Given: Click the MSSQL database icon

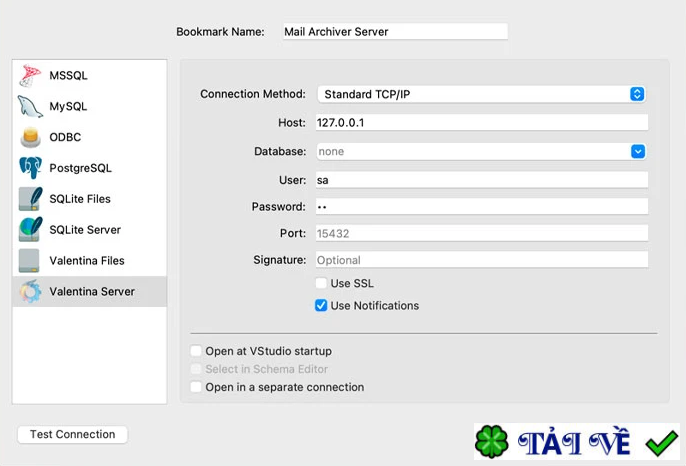Looking at the screenshot, I should tap(30, 76).
